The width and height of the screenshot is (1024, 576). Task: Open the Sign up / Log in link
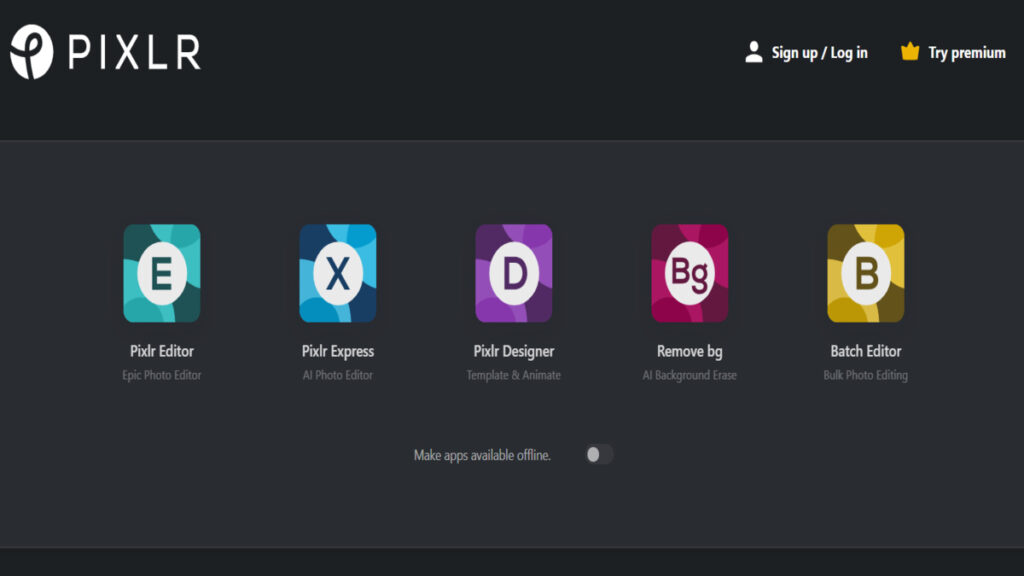[x=819, y=53]
